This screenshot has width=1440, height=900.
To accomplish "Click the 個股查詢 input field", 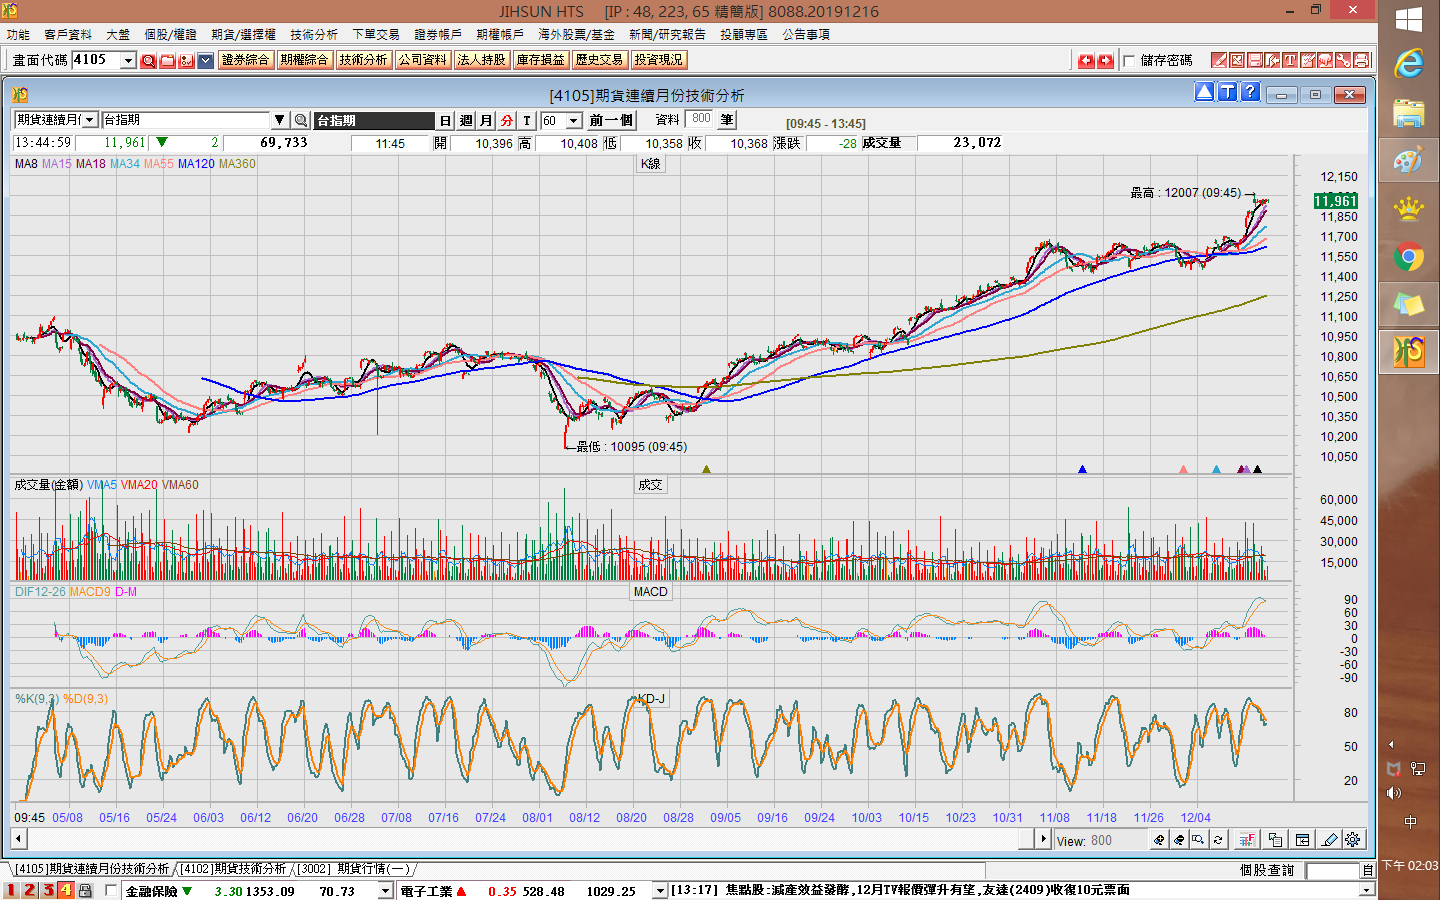I will (x=1332, y=871).
